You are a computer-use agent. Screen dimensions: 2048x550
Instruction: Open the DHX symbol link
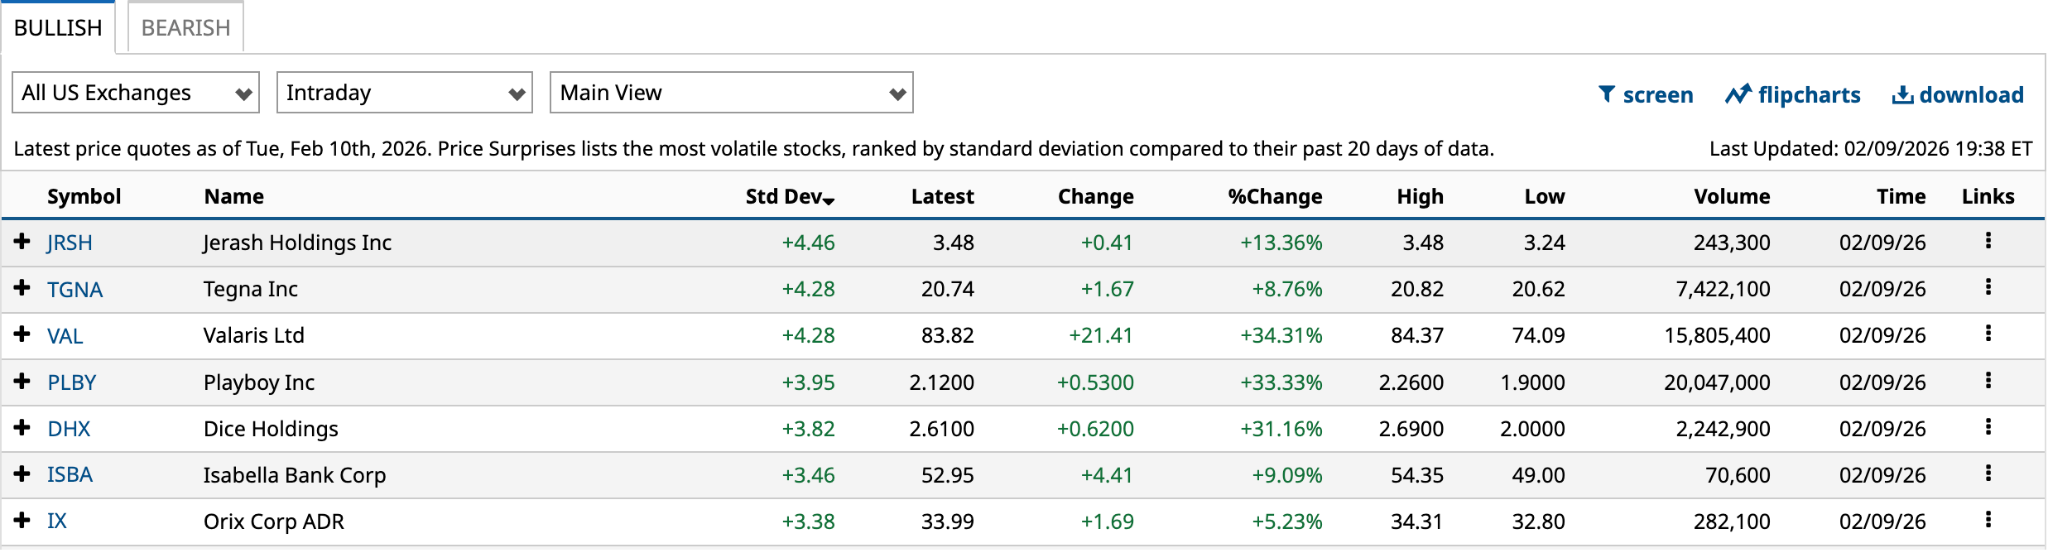(x=69, y=429)
